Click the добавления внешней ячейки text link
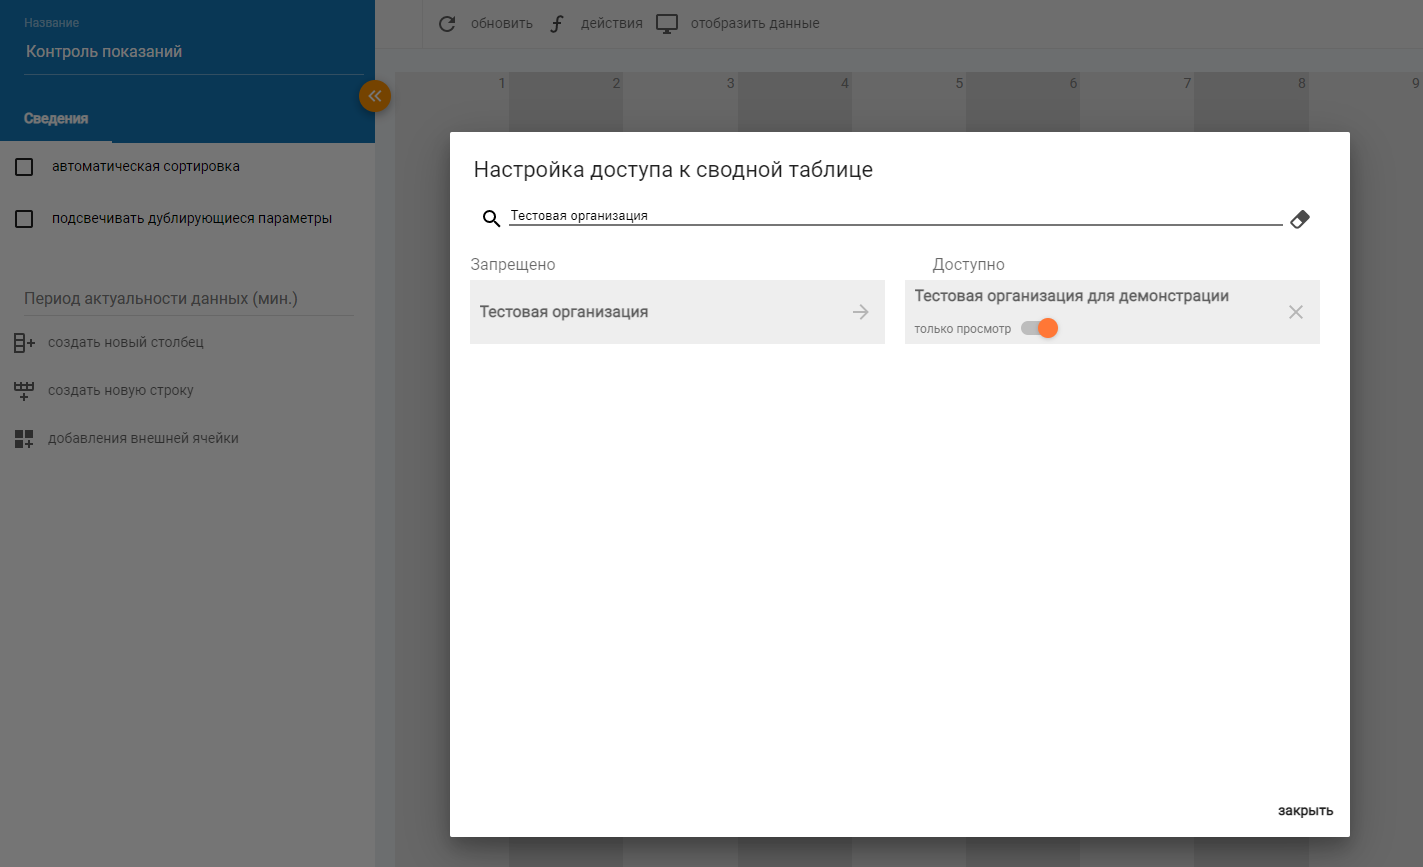This screenshot has height=867, width=1423. pos(144,438)
